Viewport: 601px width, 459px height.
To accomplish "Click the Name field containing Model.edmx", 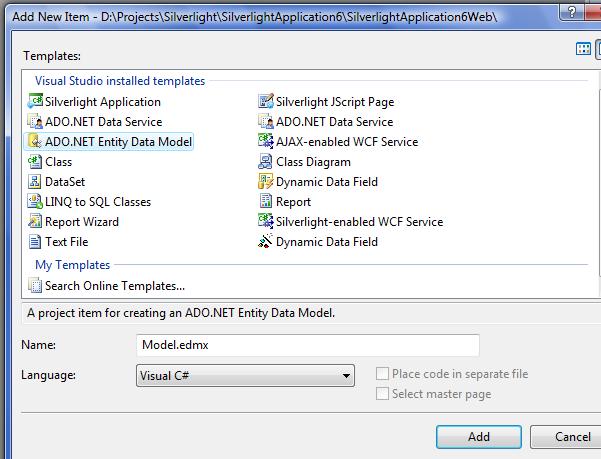I will [x=307, y=345].
